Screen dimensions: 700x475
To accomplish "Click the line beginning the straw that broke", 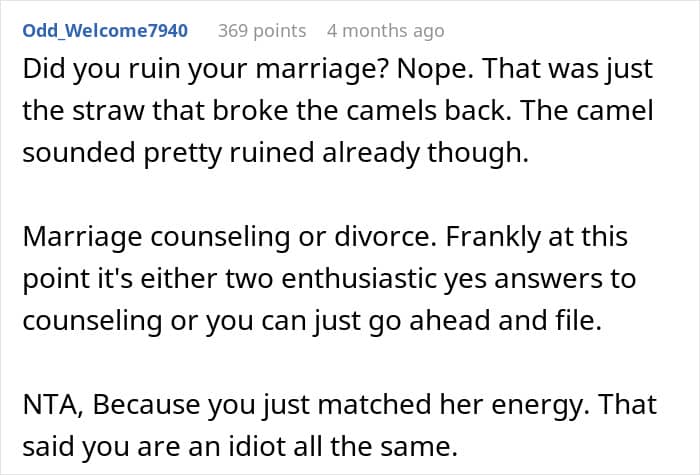I will point(338,111).
